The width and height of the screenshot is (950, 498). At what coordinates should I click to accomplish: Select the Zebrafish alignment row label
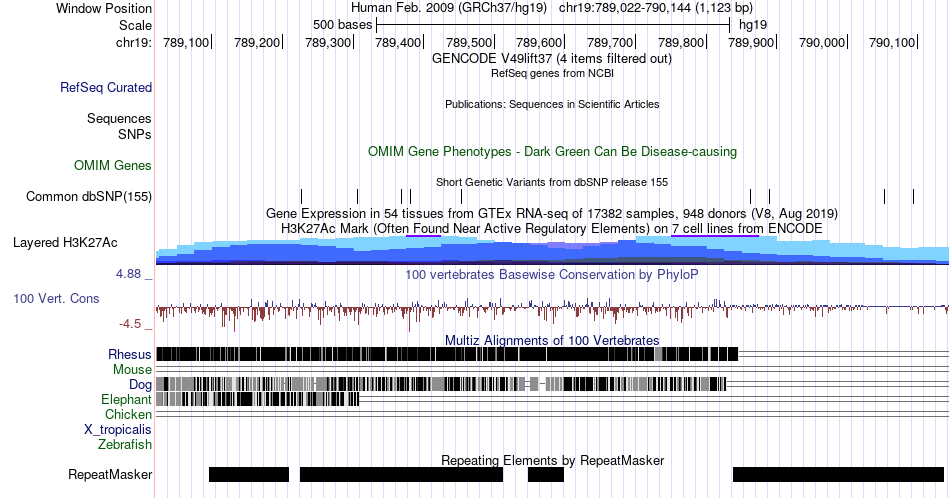point(125,444)
